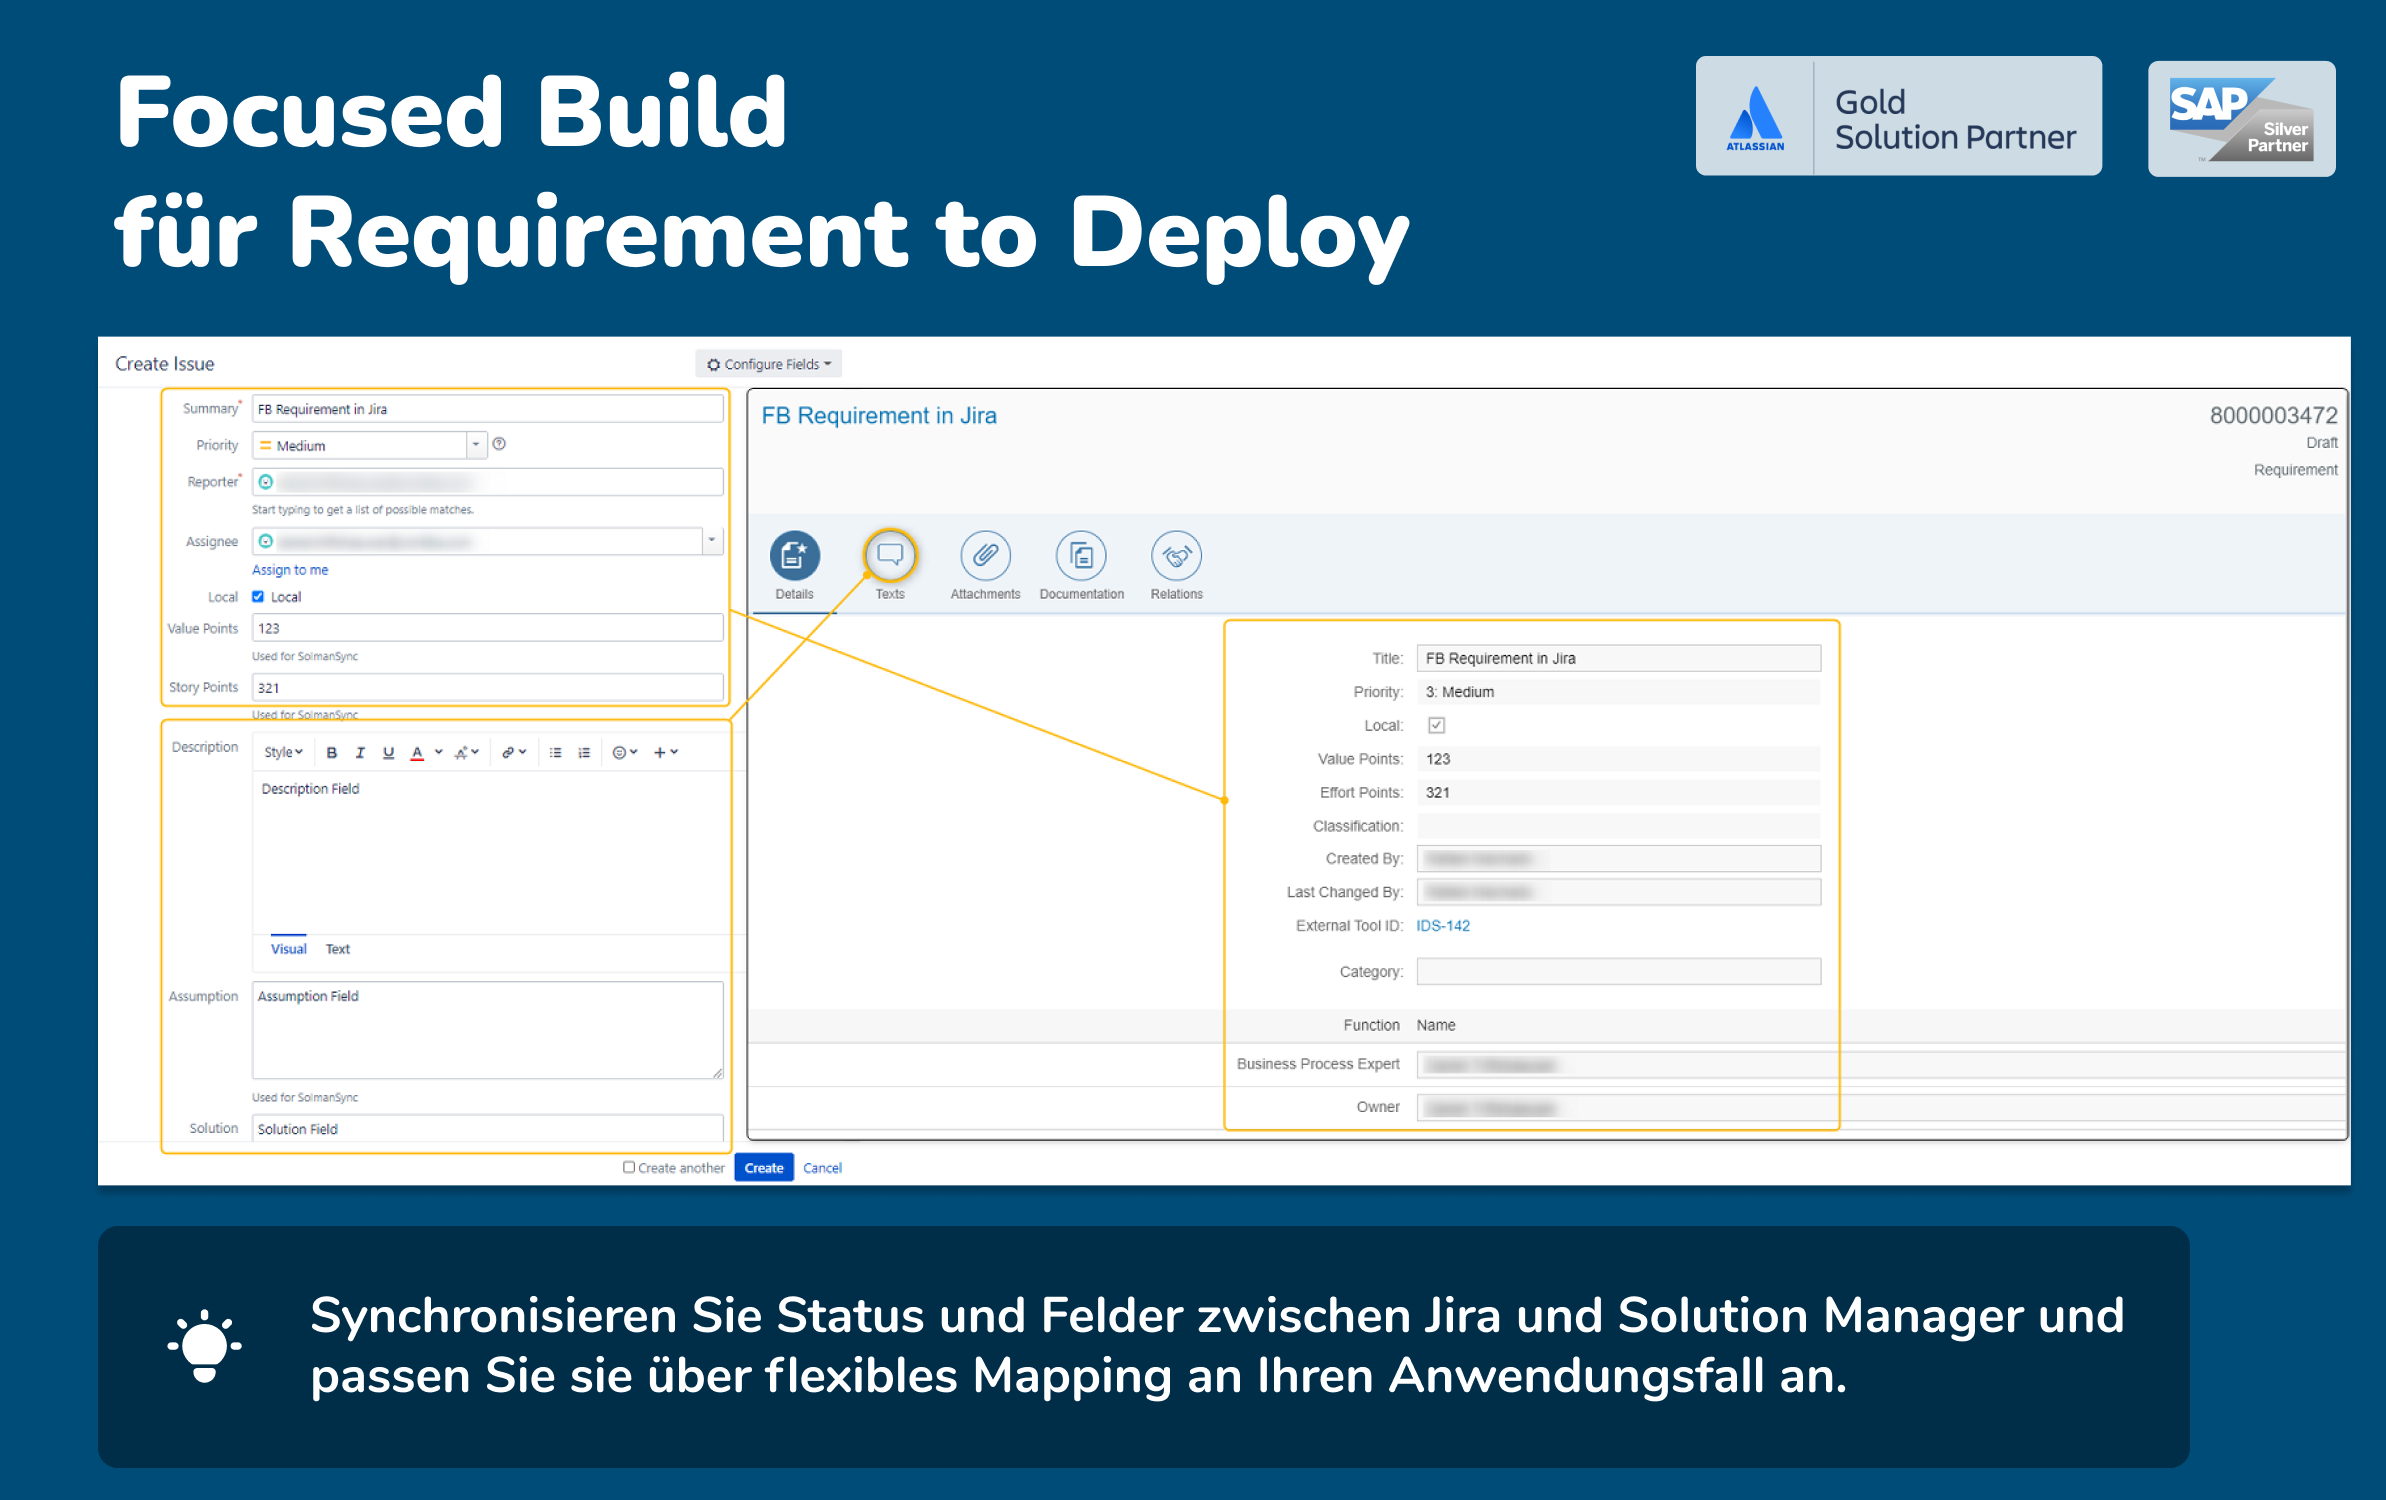Apply italic formatting in Description toolbar
This screenshot has width=2386, height=1500.
click(x=360, y=752)
